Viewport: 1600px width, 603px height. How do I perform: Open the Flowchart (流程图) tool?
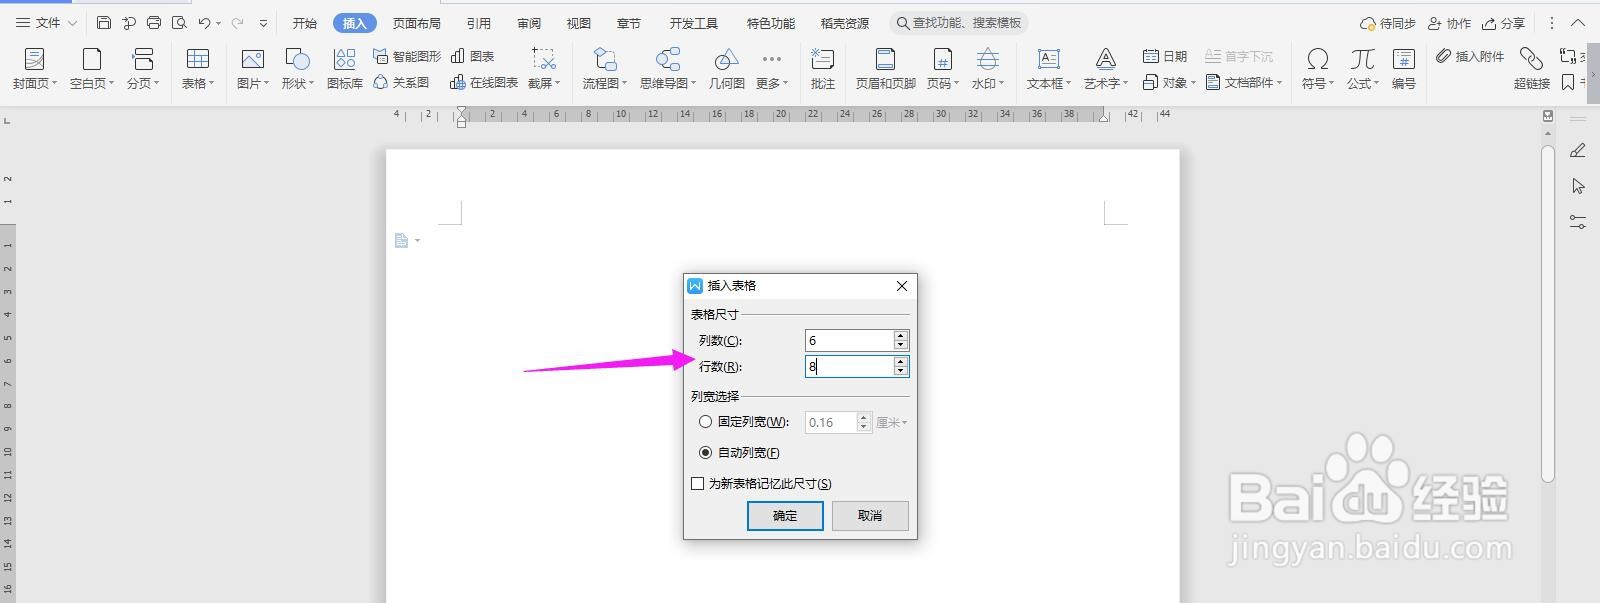click(x=605, y=68)
